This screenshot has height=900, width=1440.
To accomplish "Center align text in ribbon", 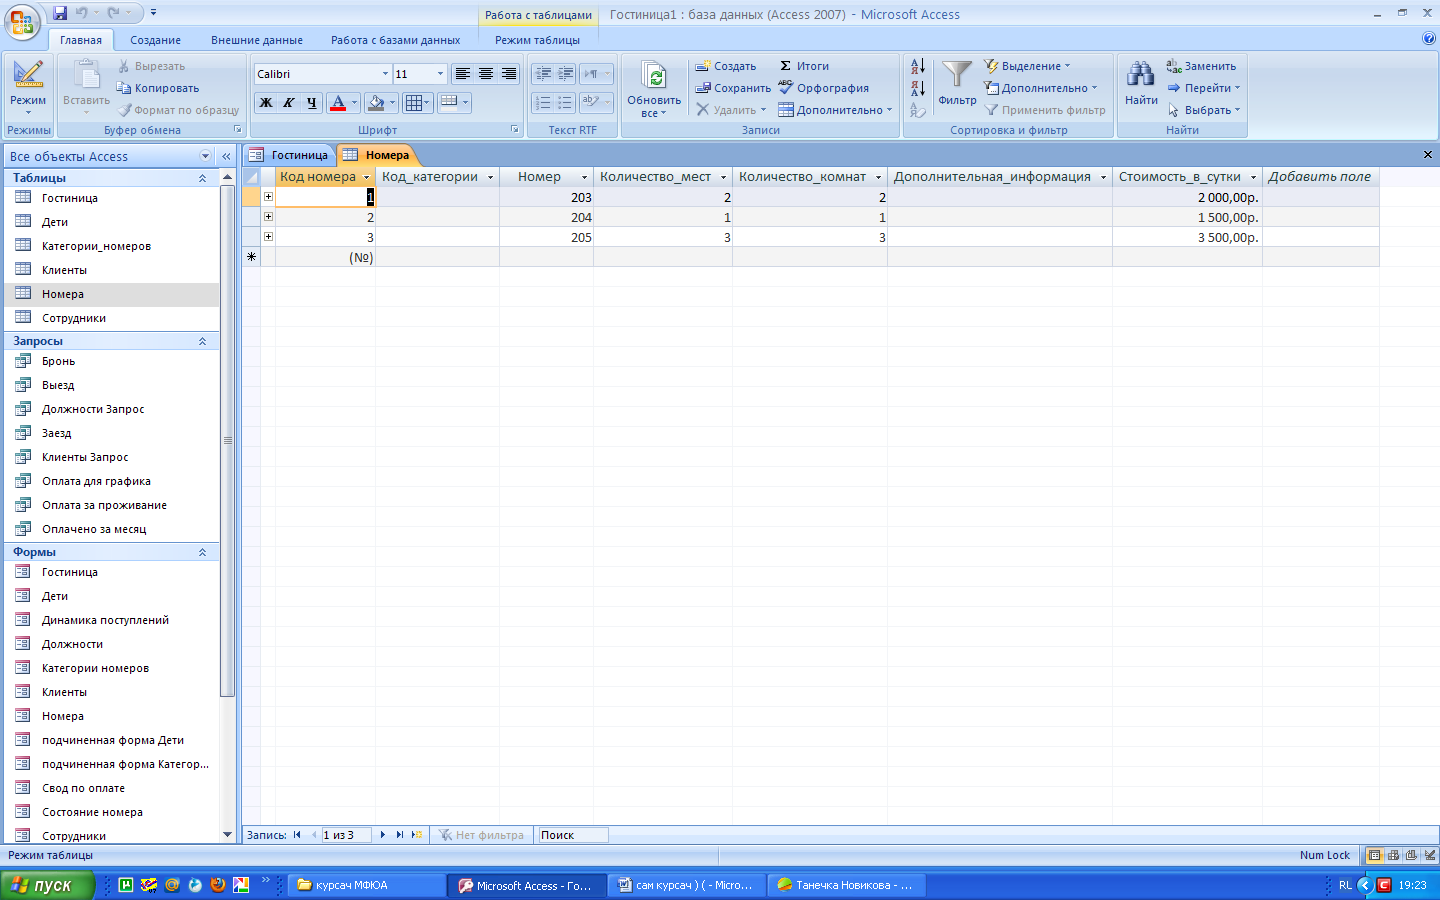I will tap(485, 74).
